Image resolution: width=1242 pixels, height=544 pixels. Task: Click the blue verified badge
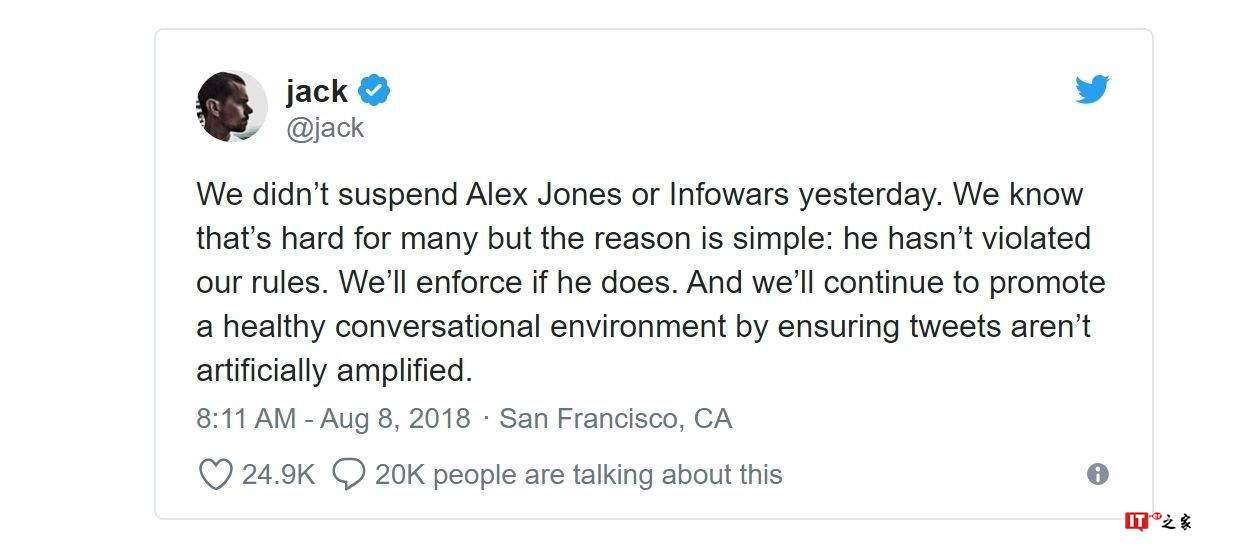(x=375, y=91)
